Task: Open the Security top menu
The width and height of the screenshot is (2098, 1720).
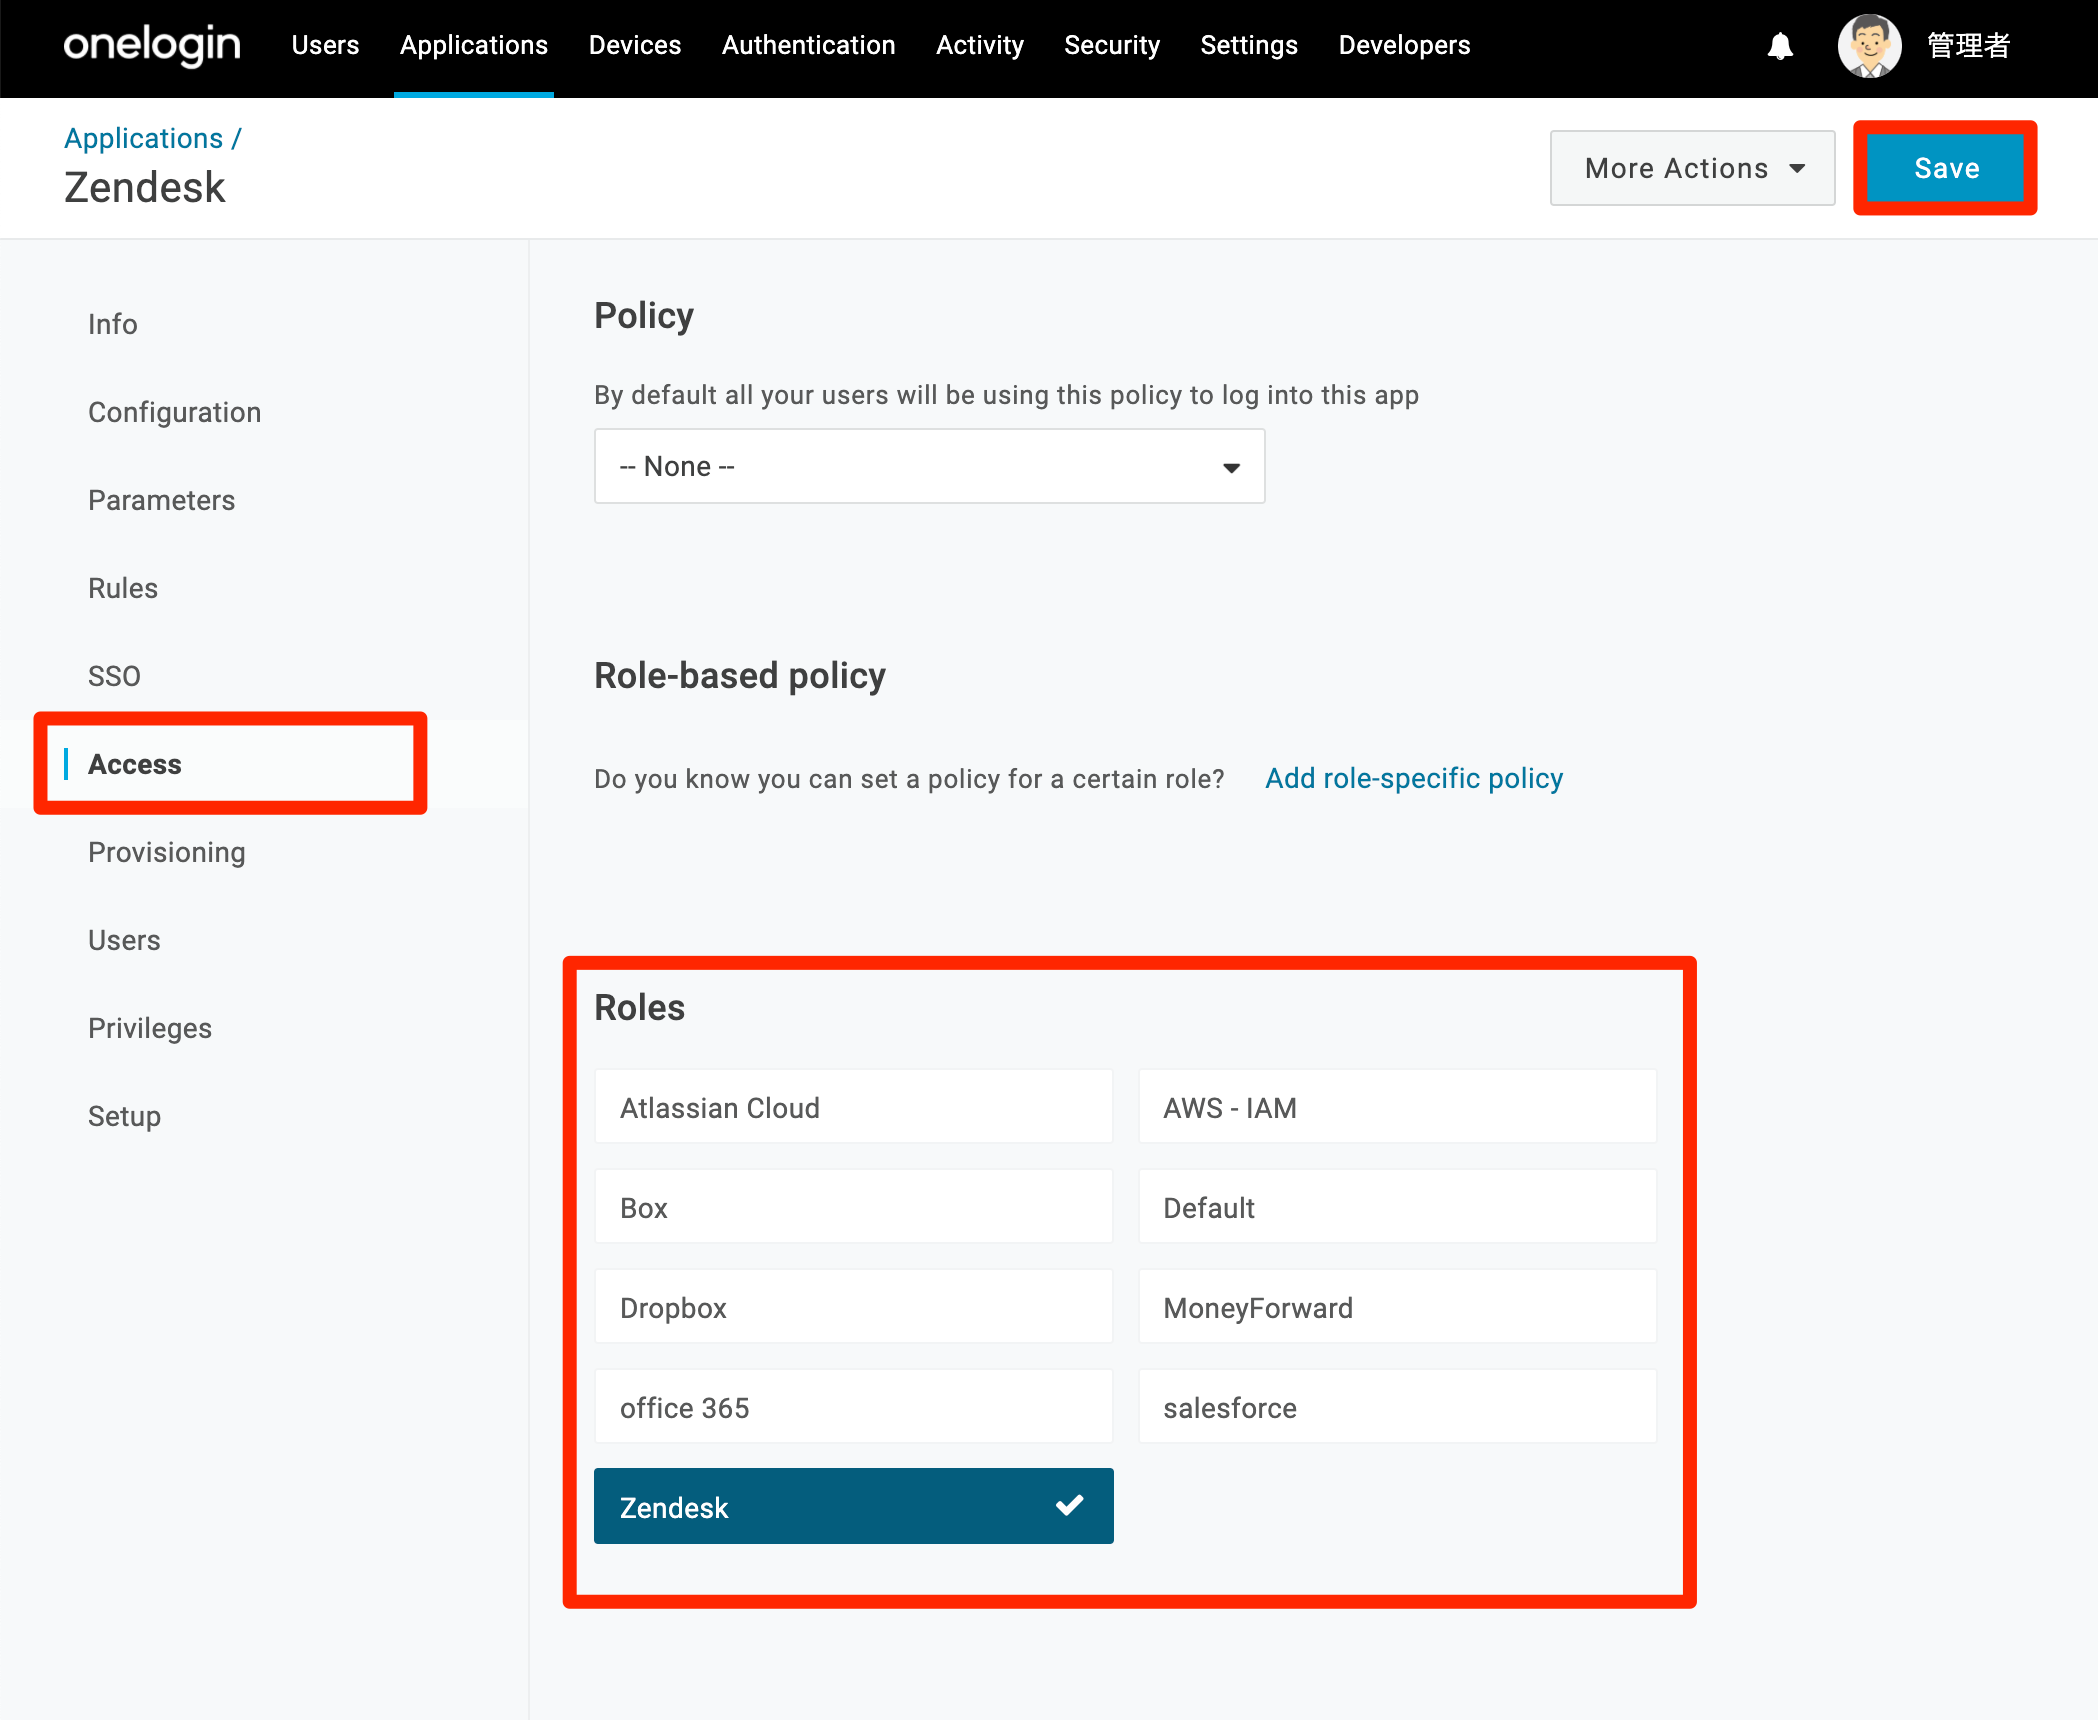Action: [1112, 46]
